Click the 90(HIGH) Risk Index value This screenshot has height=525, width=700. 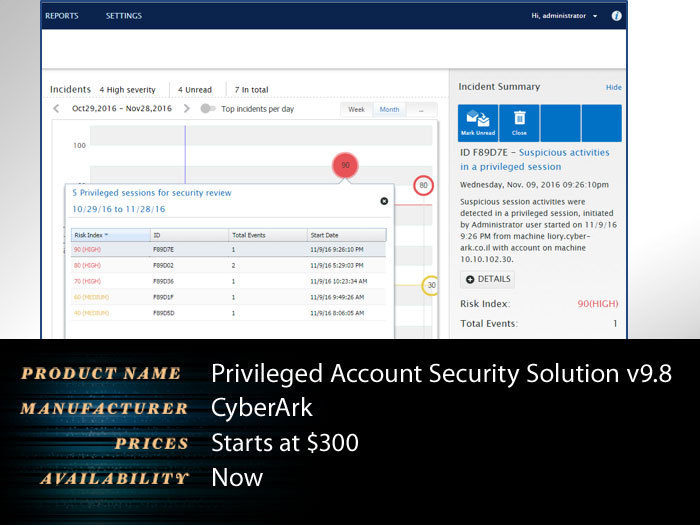pos(598,304)
